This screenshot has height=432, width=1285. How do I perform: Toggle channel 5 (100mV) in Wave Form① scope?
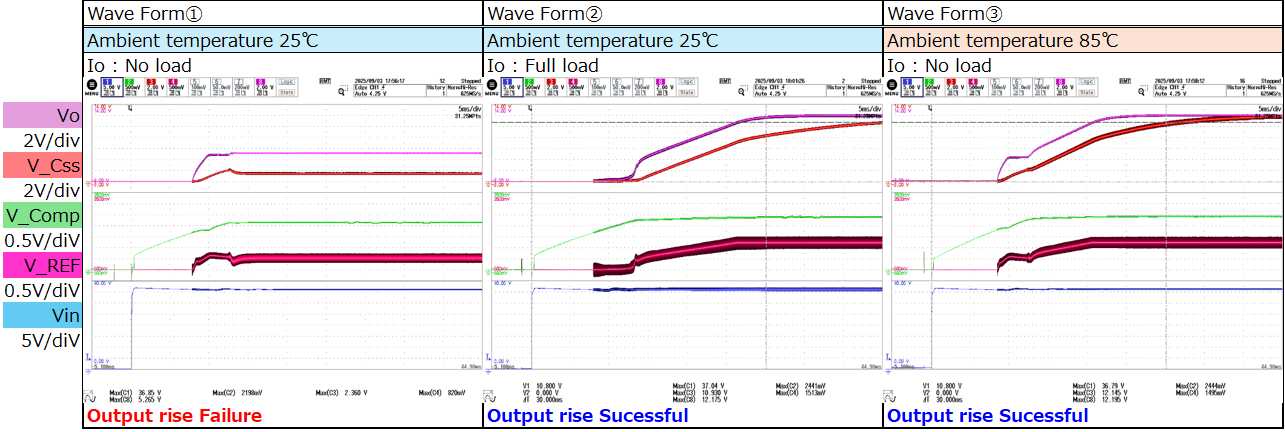pos(199,87)
